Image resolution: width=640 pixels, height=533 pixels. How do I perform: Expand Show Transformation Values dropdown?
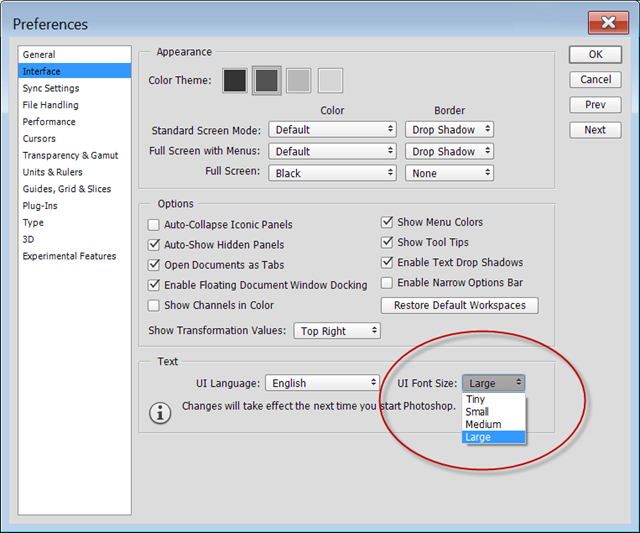pyautogui.click(x=337, y=331)
